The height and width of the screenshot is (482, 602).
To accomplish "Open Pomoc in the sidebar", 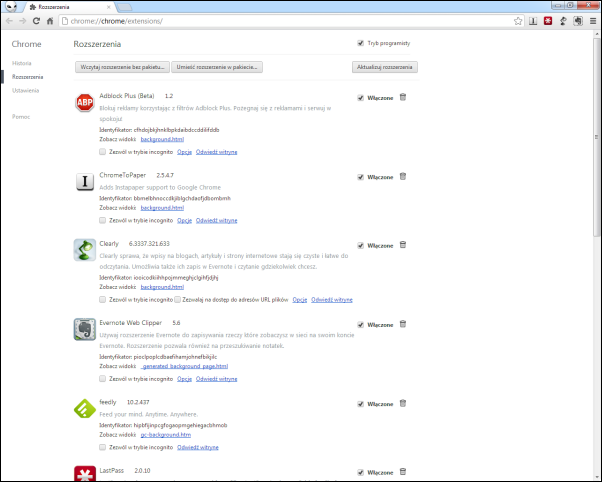I will point(21,116).
